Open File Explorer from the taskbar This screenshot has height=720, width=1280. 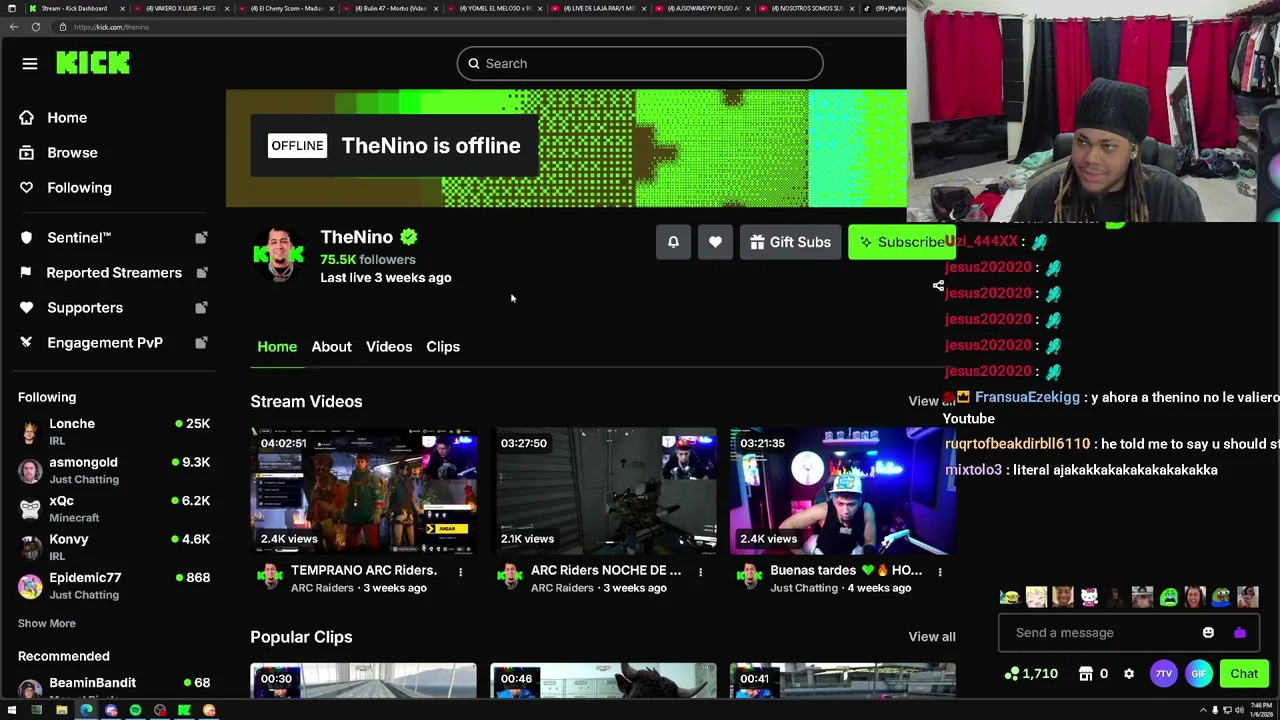click(61, 711)
